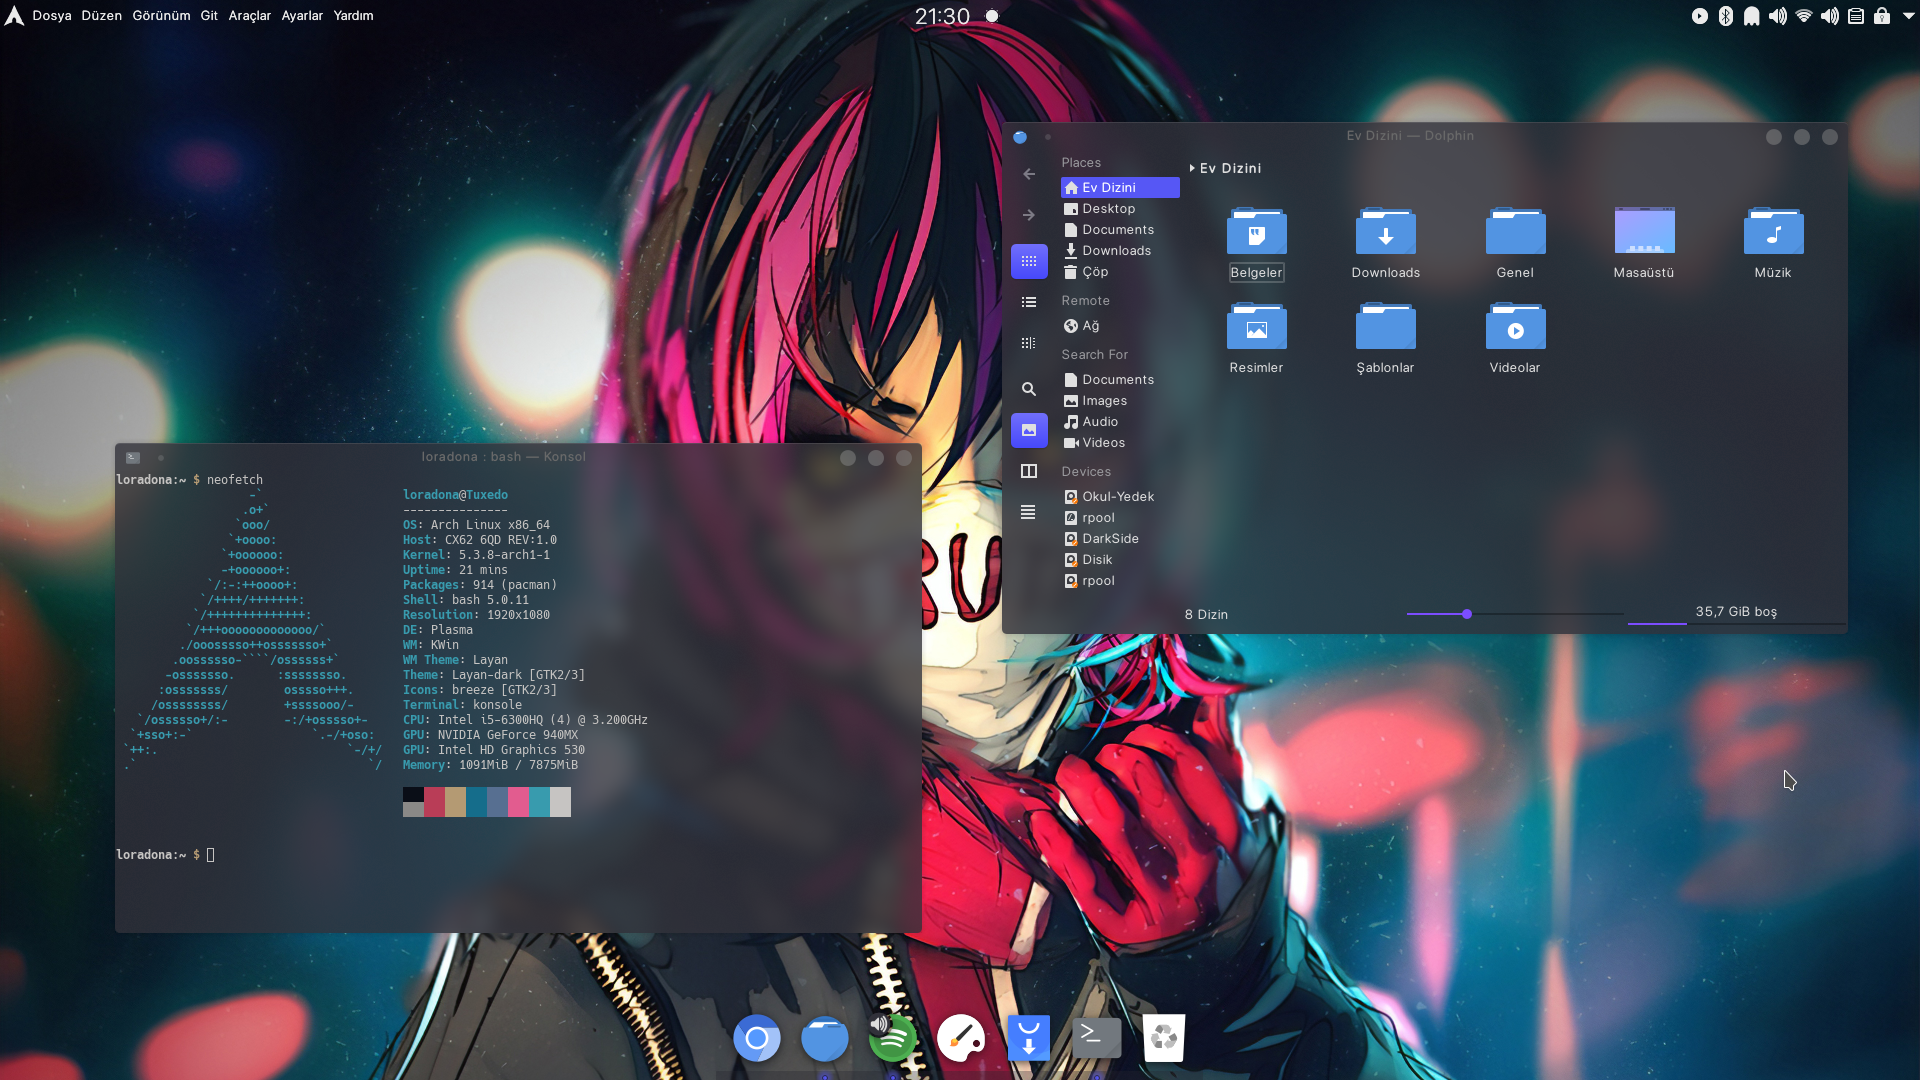
Task: Open the Wi-Fi network tray icon
Action: (x=1804, y=16)
